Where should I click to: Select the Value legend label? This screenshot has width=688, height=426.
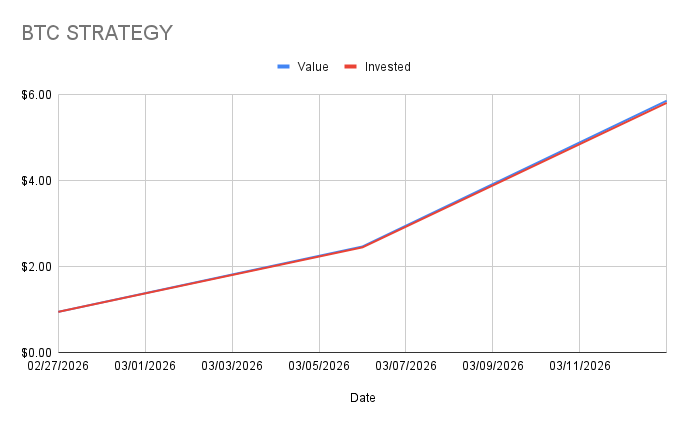coord(313,67)
